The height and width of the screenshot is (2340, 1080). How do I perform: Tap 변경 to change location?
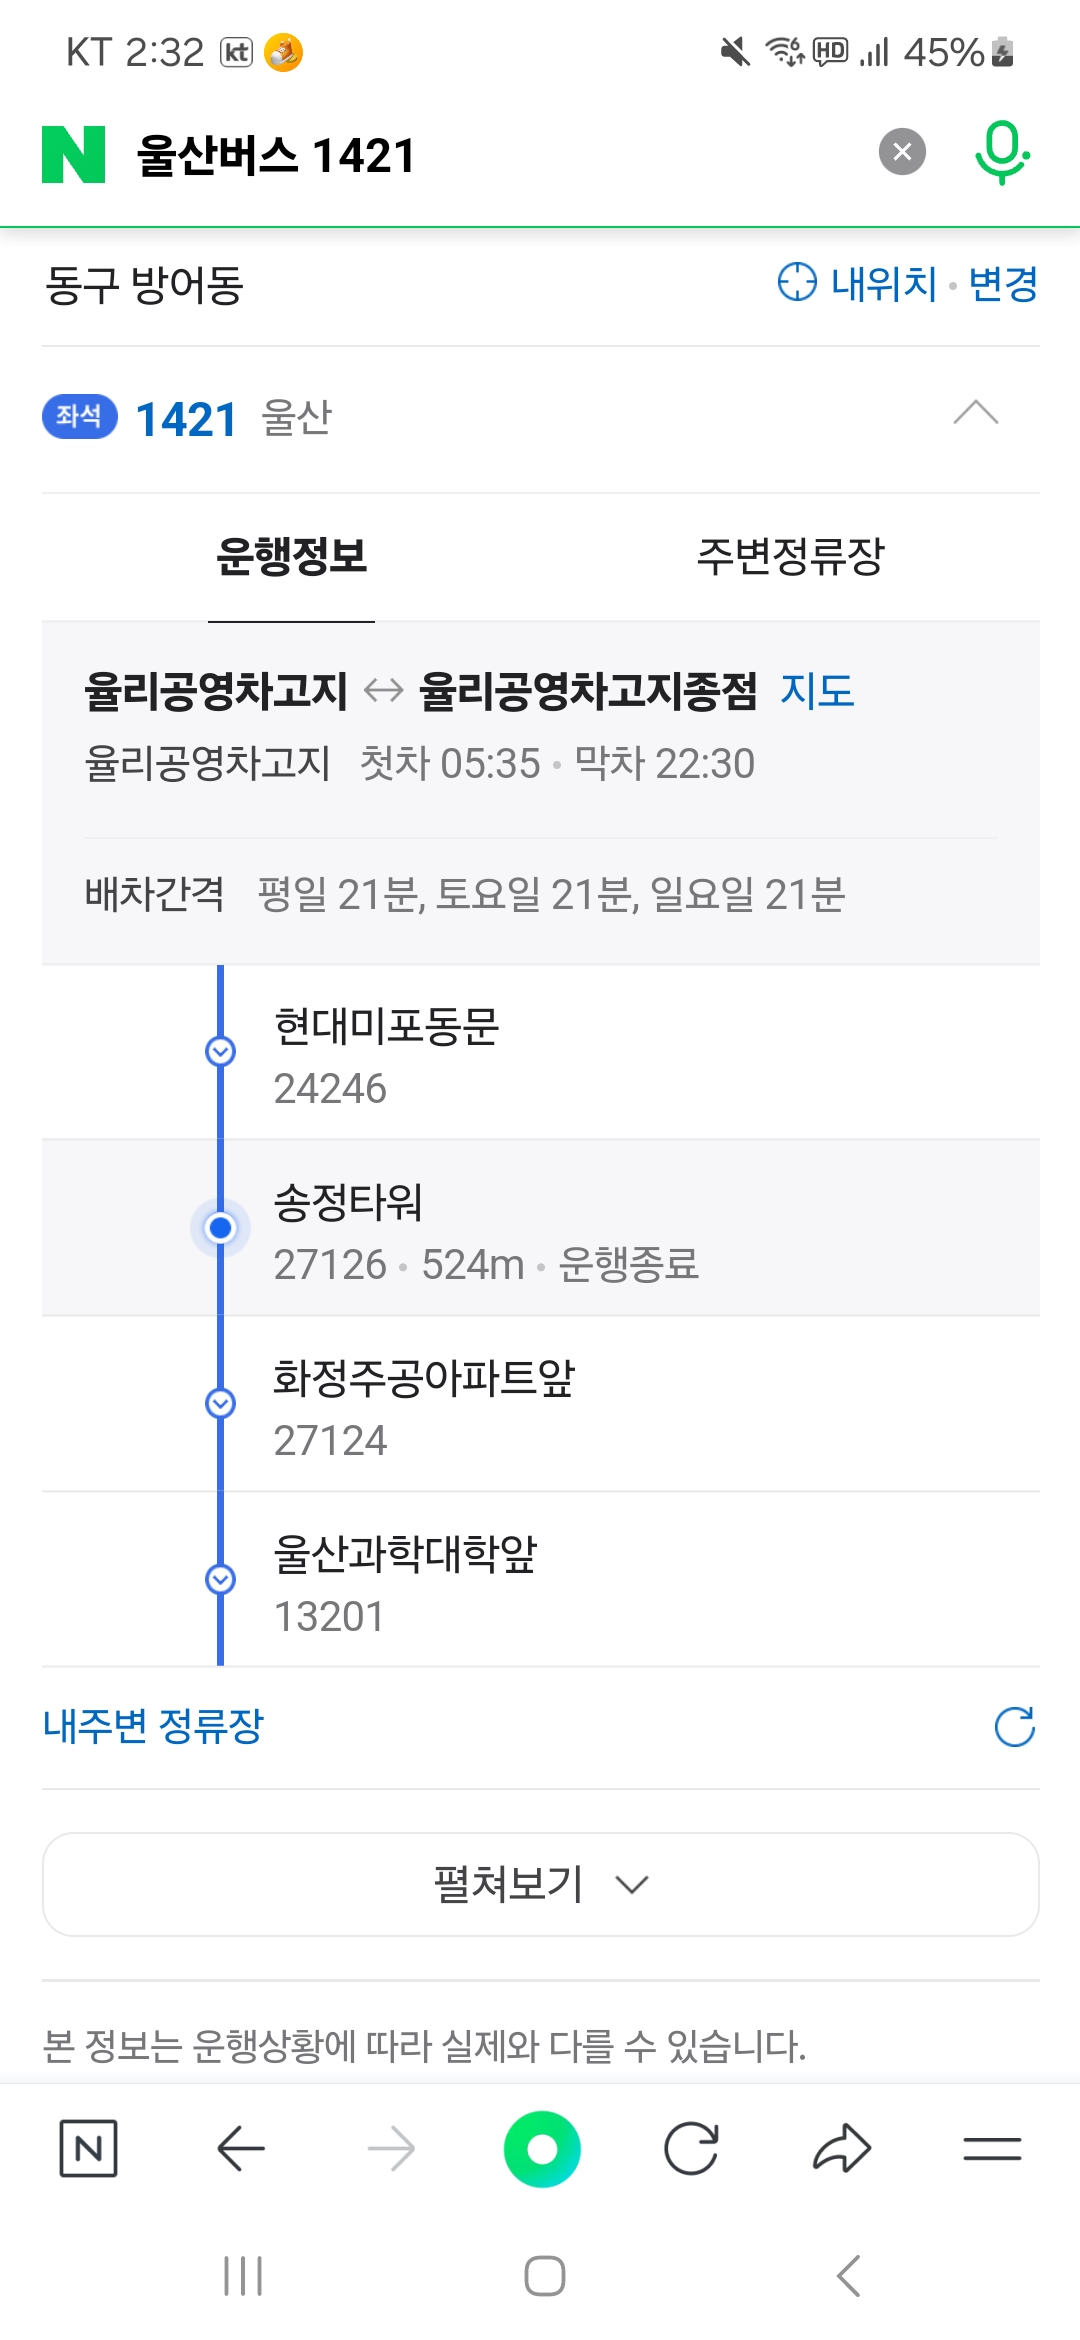(1003, 284)
